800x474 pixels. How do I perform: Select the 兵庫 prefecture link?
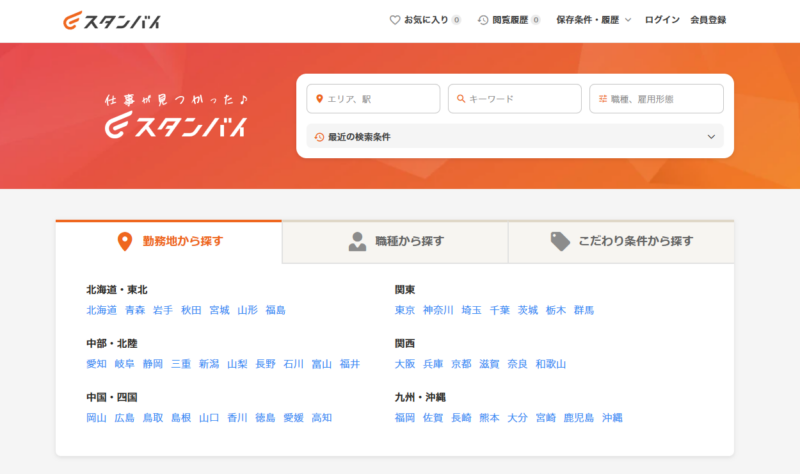pos(433,364)
